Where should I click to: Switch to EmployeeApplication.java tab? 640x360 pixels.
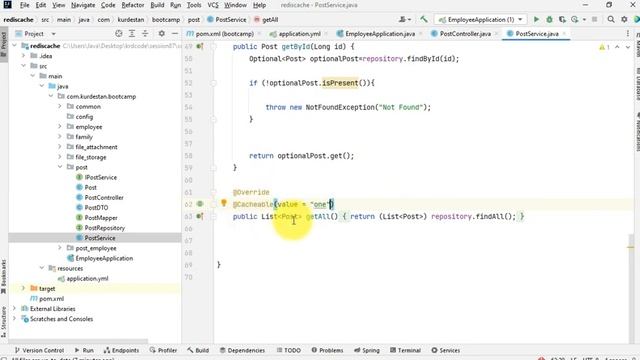pyautogui.click(x=380, y=34)
